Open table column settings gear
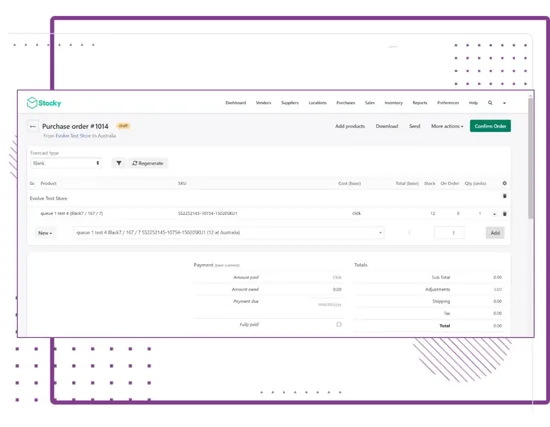Viewport: 550px width, 427px height. [504, 183]
